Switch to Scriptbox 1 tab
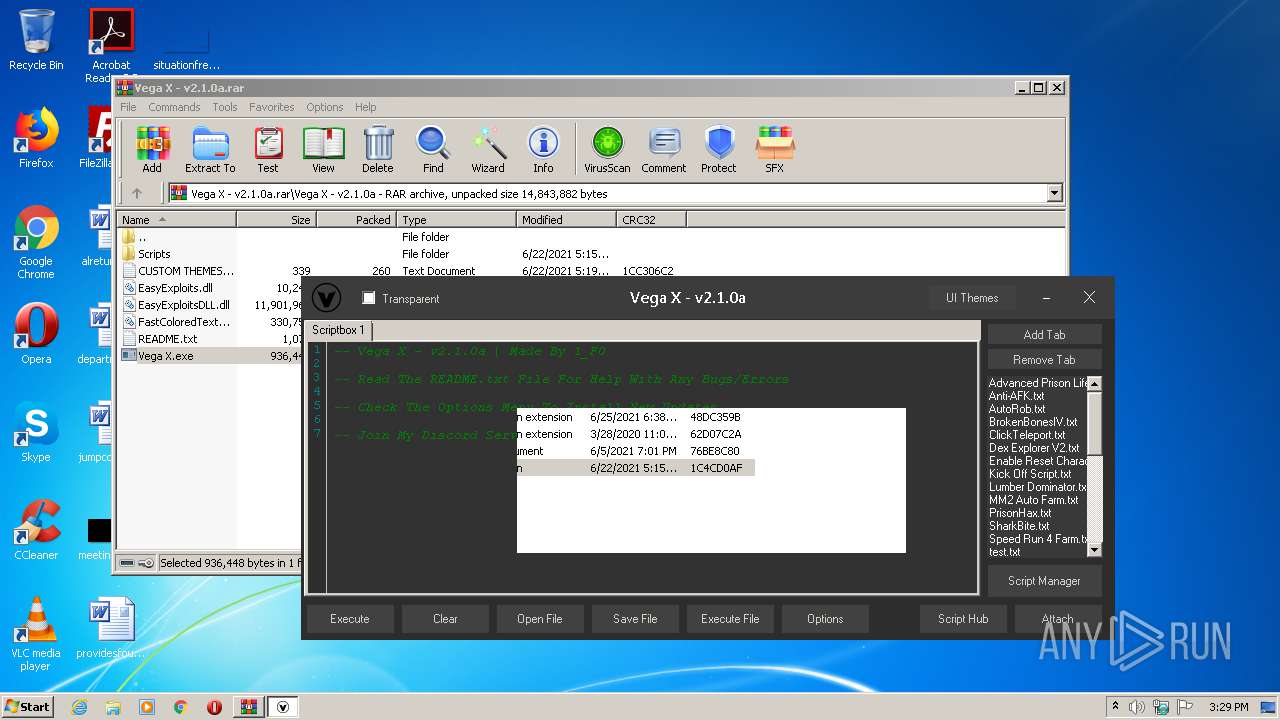This screenshot has height=720, width=1280. (x=338, y=330)
